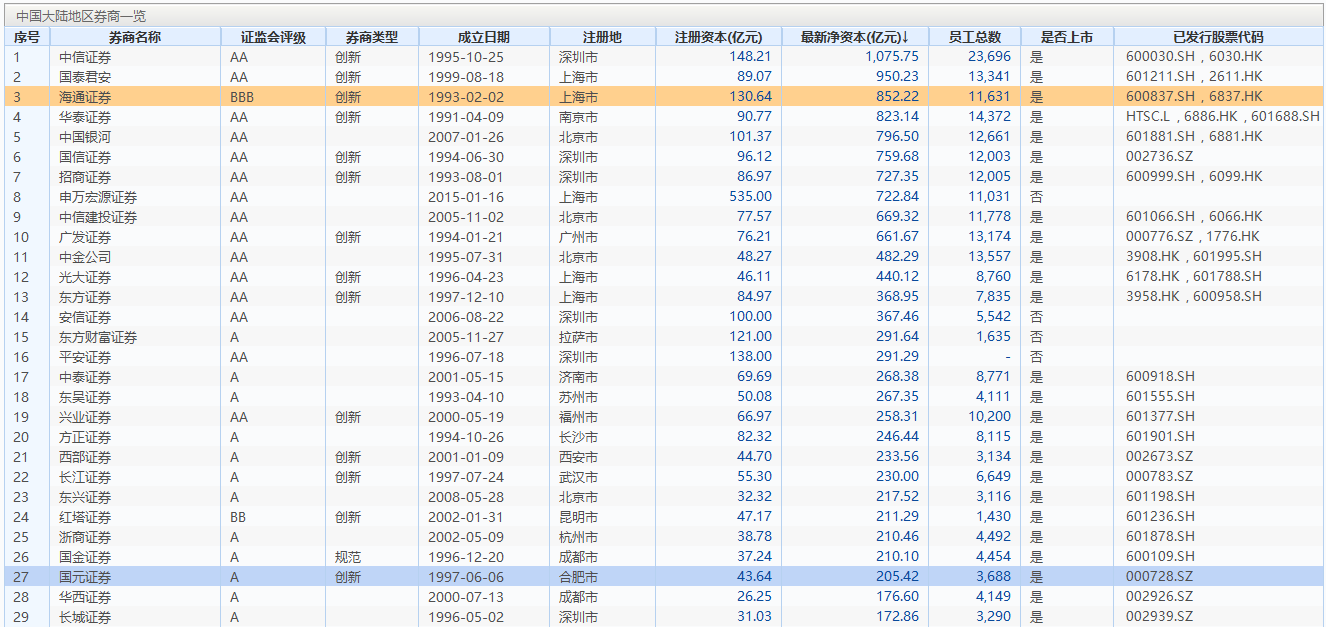
Task: Click stock code 000776.SZ，1776.HK
Action: point(1193,237)
